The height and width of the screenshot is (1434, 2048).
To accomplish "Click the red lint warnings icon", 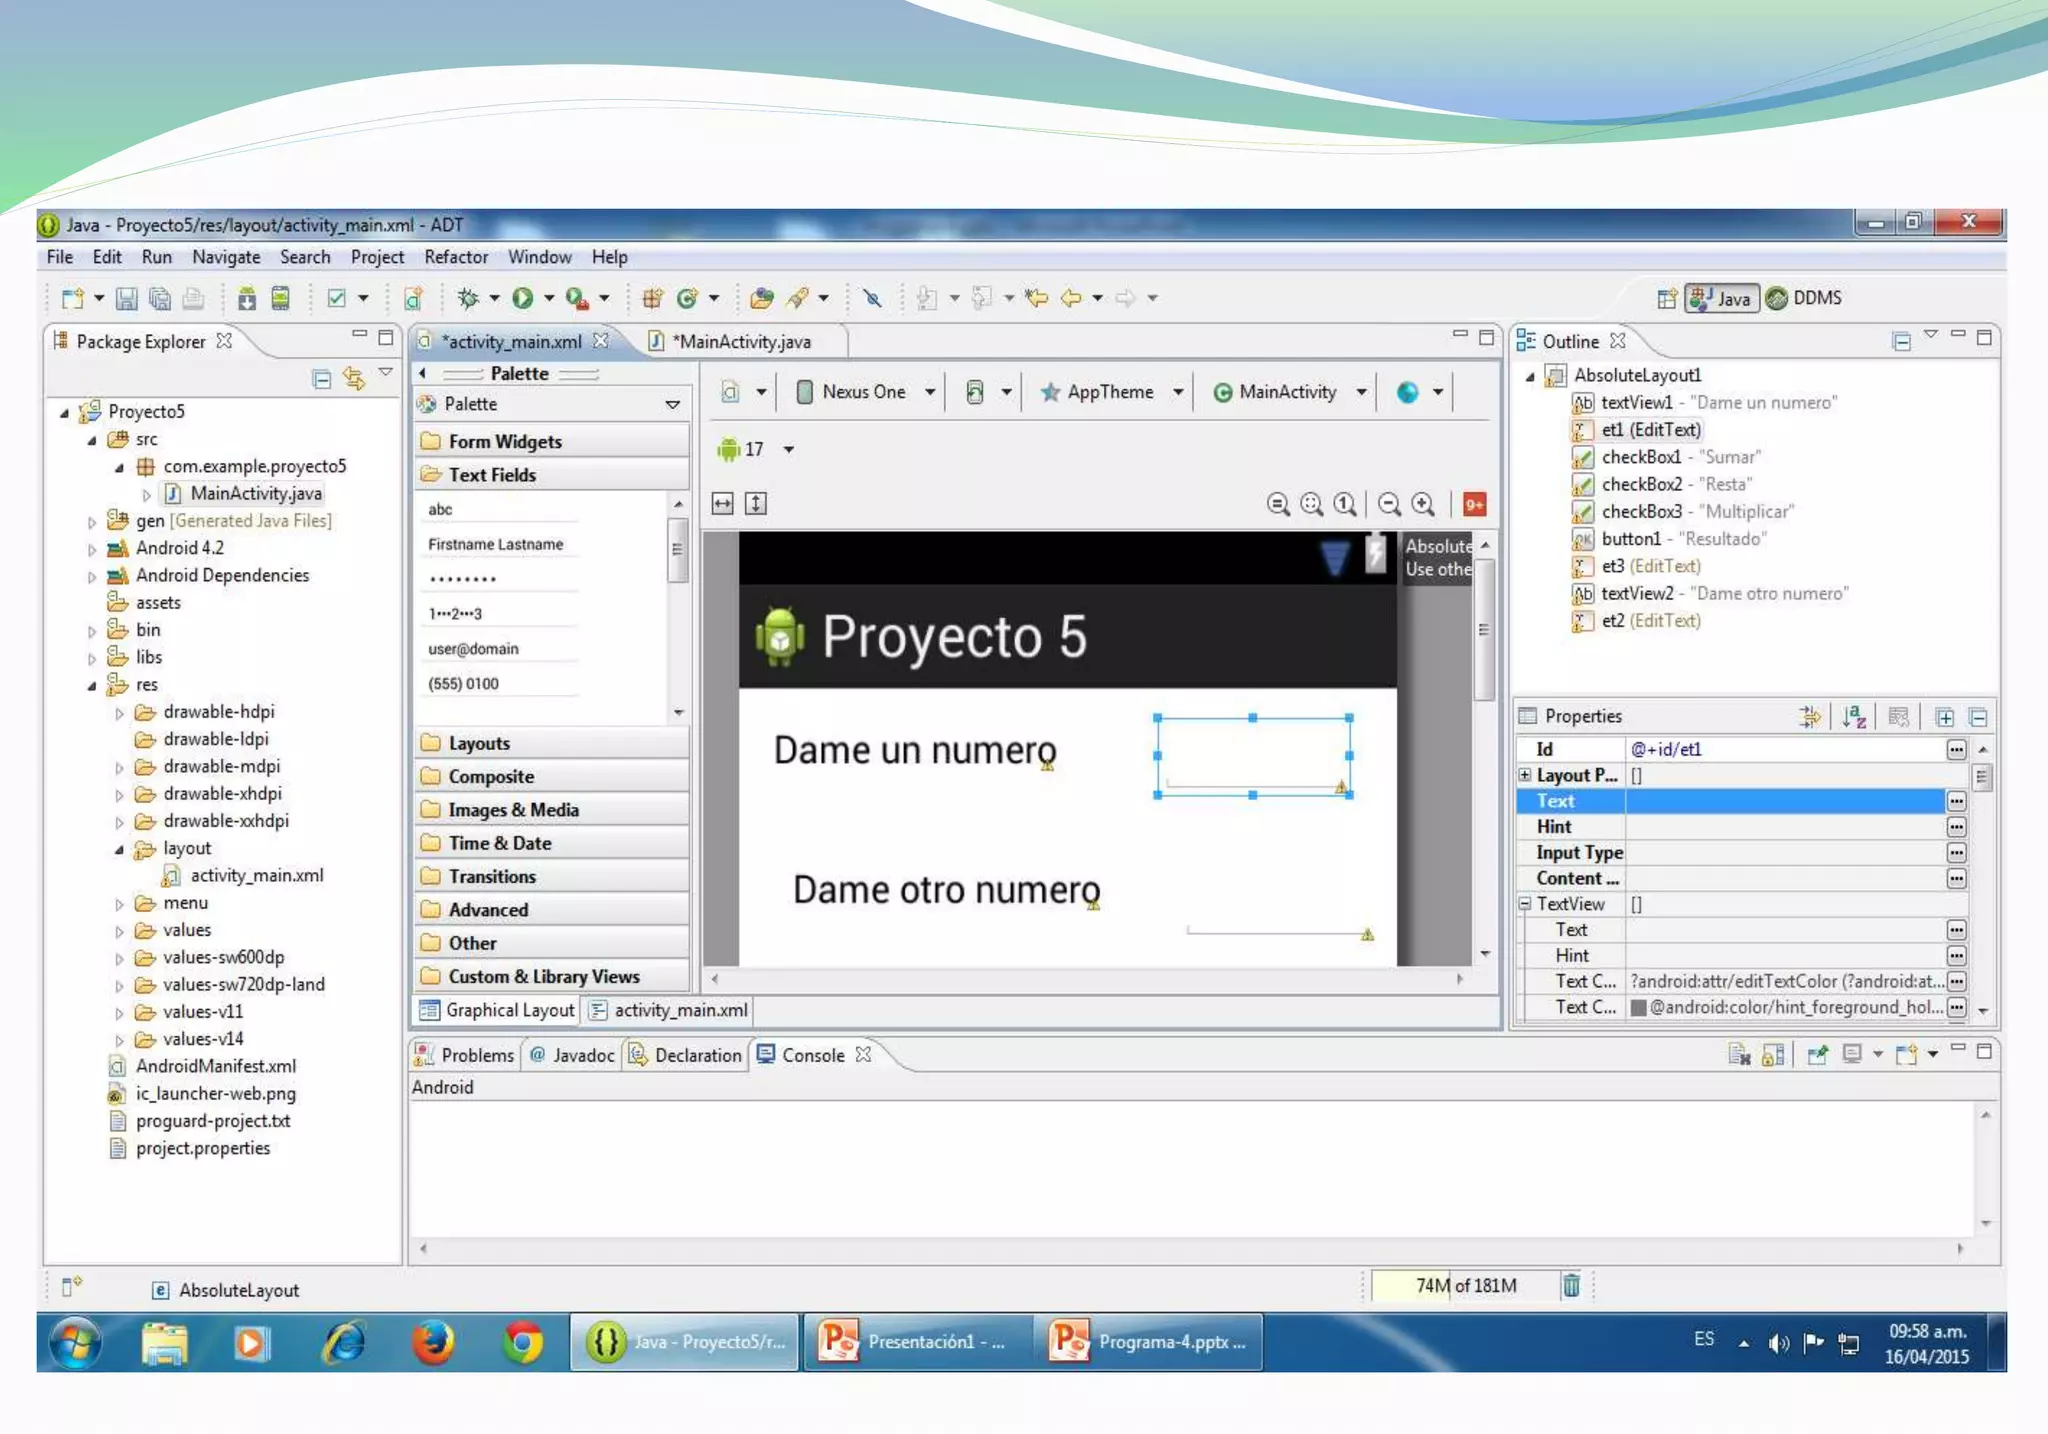I will pyautogui.click(x=1474, y=504).
